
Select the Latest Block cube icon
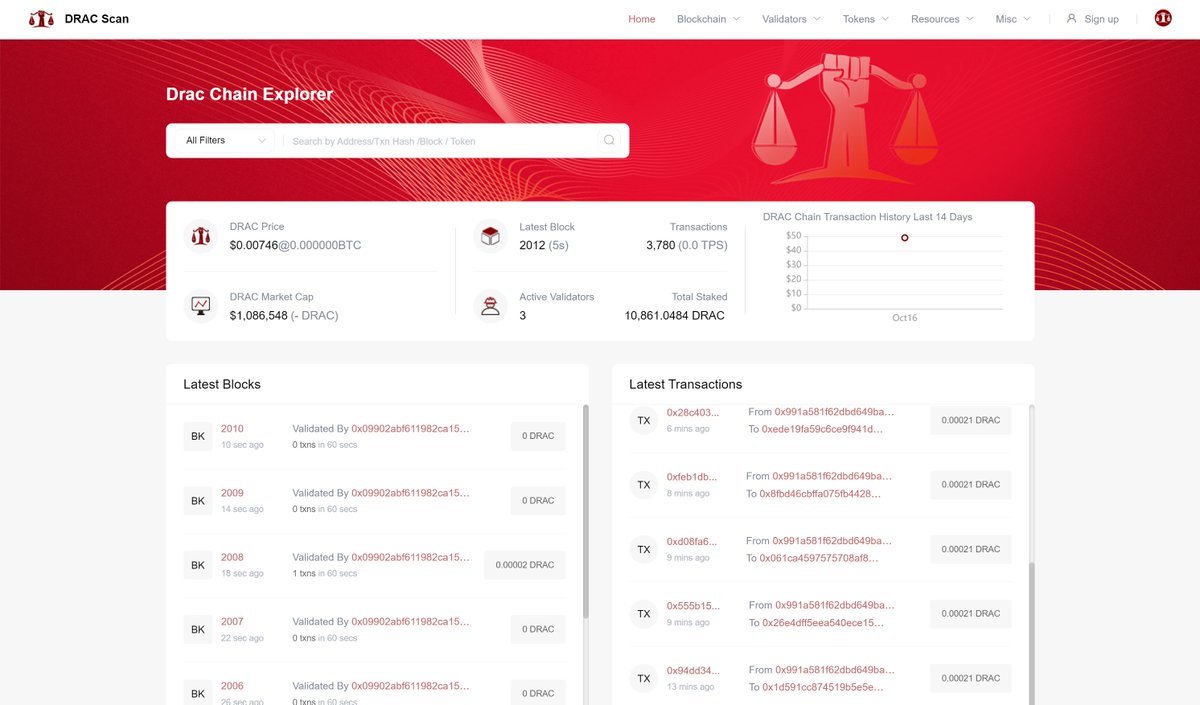pyautogui.click(x=490, y=236)
